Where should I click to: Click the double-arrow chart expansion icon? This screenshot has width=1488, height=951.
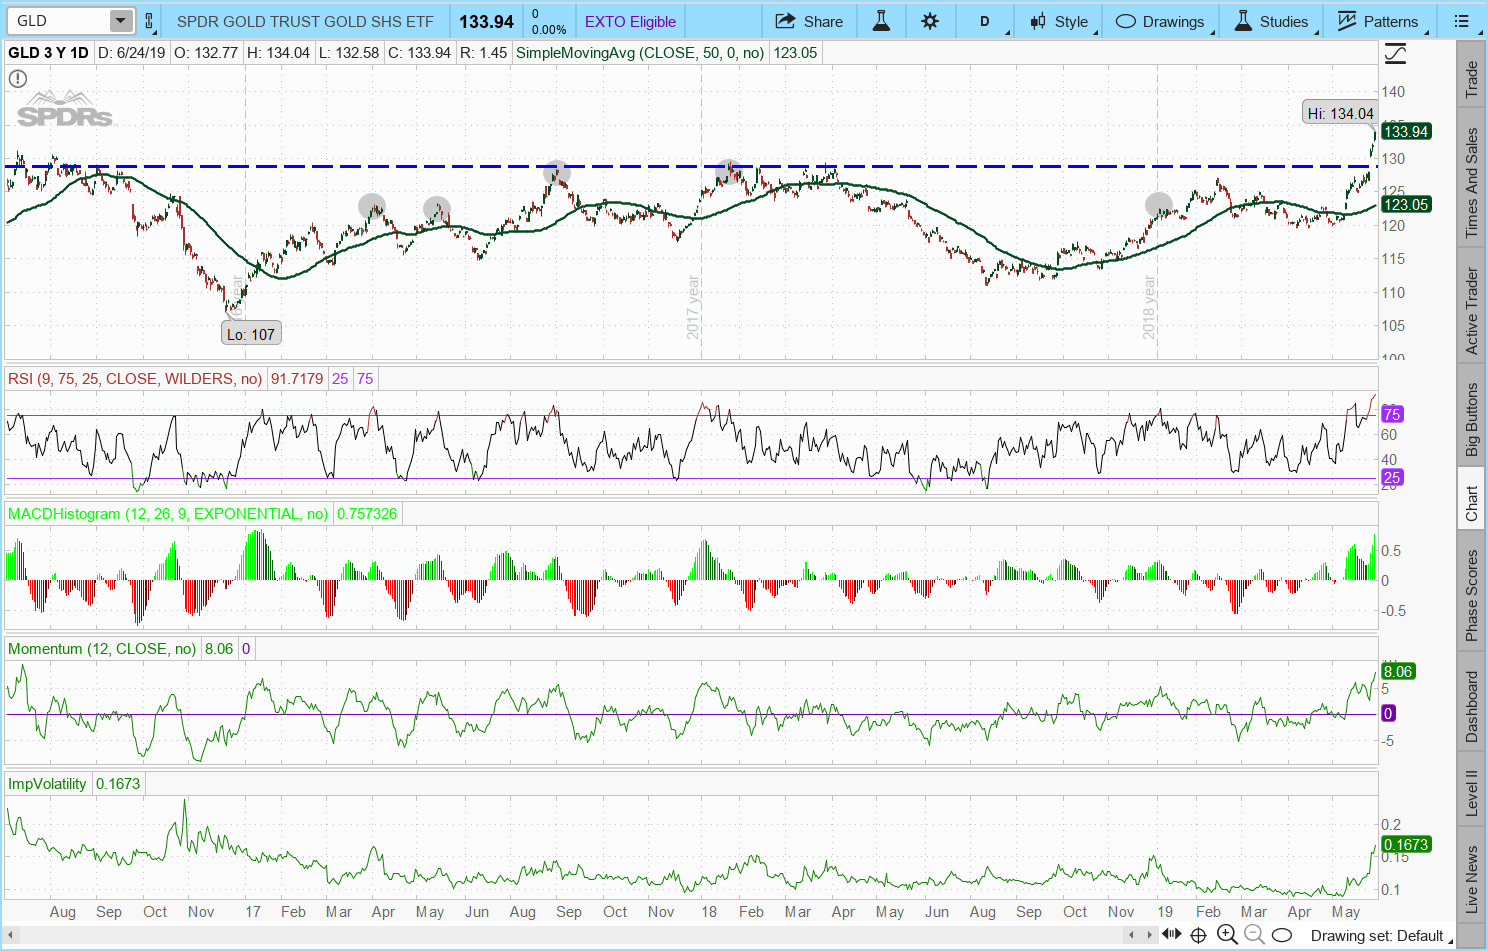click(1172, 935)
